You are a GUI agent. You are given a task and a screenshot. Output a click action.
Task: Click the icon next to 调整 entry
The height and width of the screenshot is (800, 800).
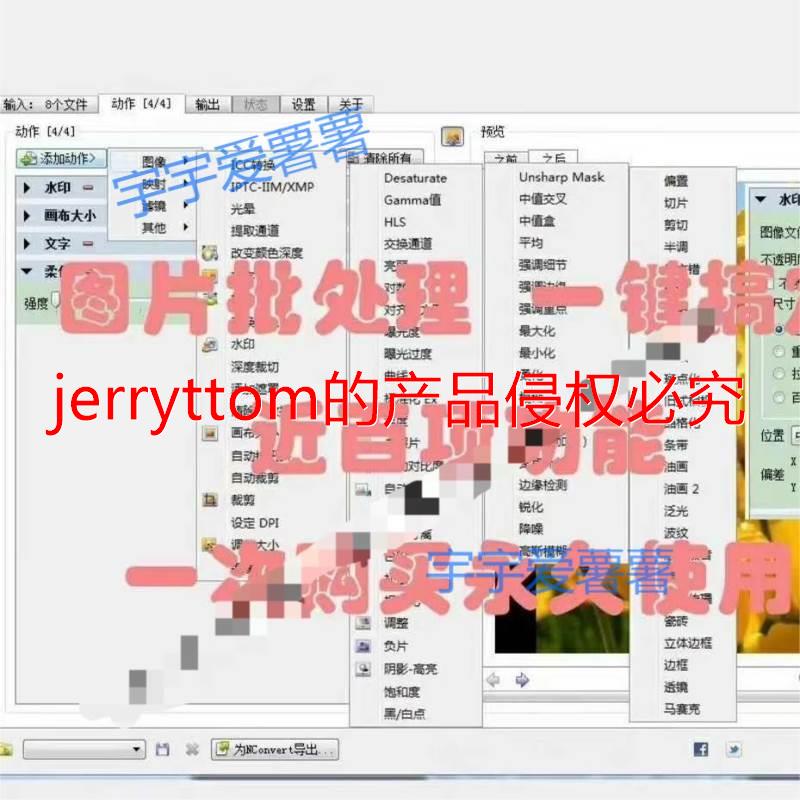(x=363, y=622)
